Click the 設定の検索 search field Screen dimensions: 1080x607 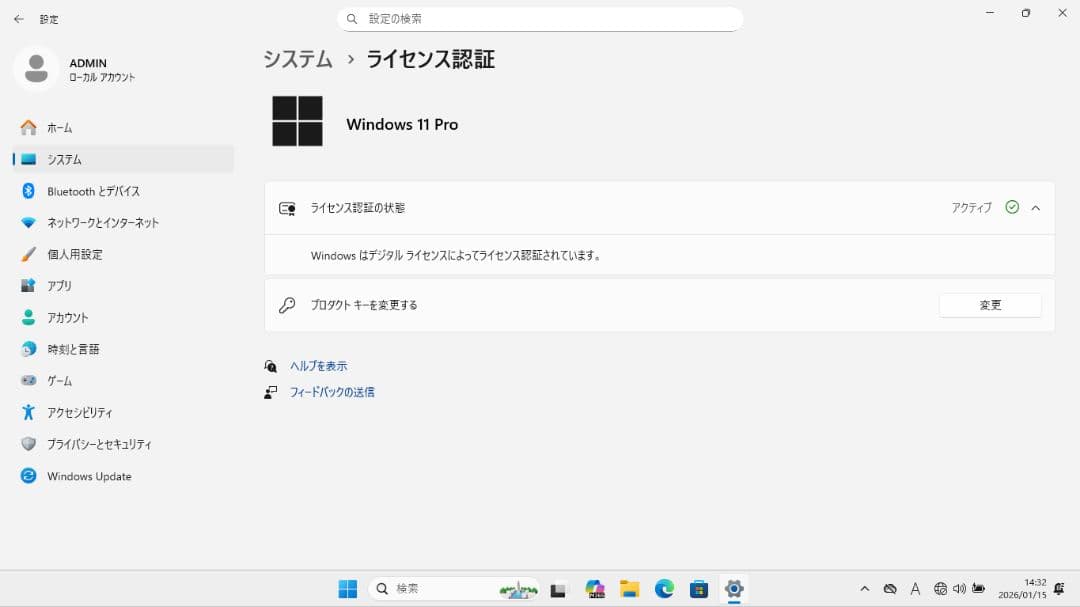[x=540, y=18]
